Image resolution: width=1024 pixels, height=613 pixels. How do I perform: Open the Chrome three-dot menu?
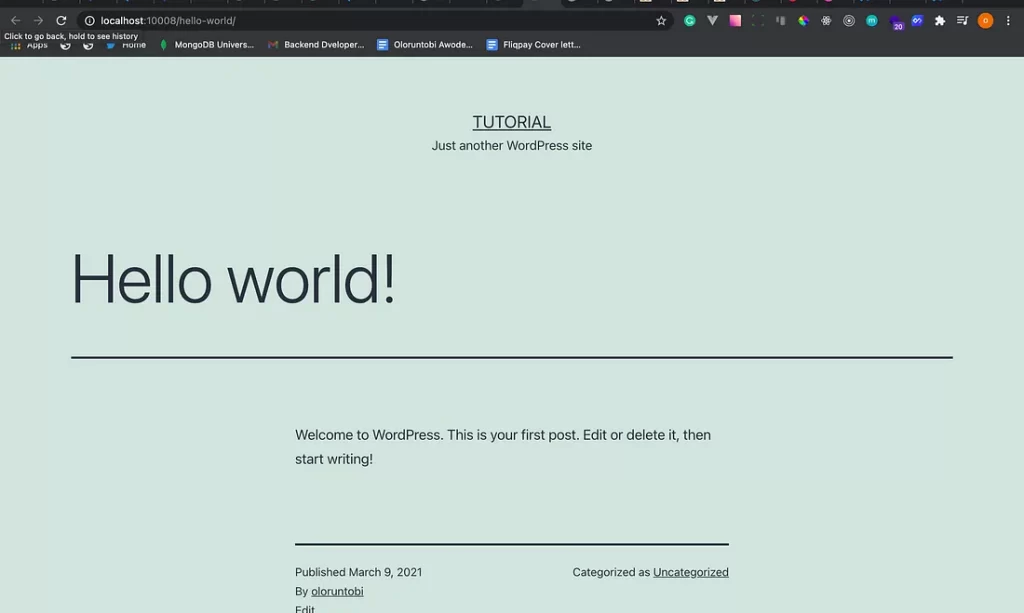coord(1008,20)
